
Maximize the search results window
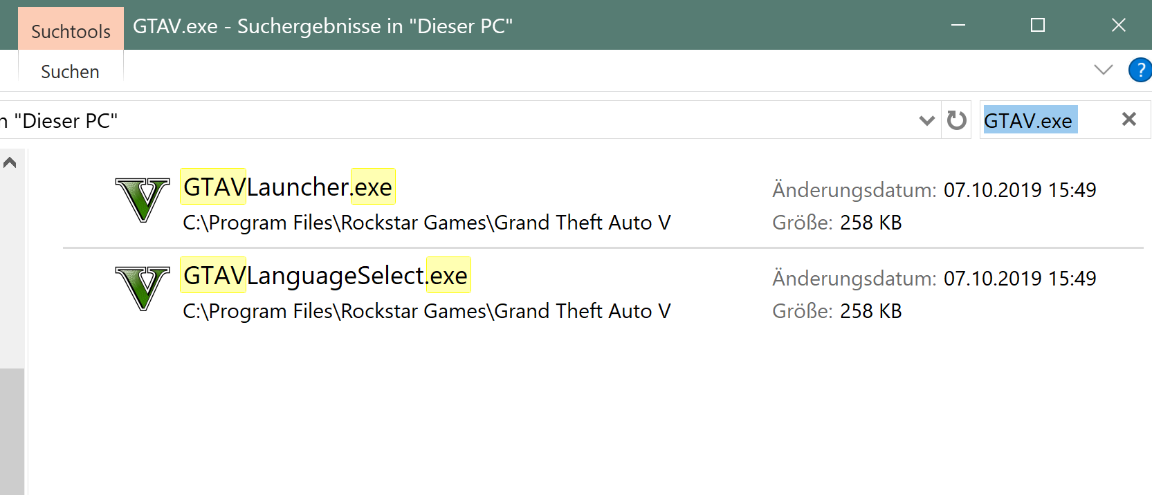point(1037,24)
